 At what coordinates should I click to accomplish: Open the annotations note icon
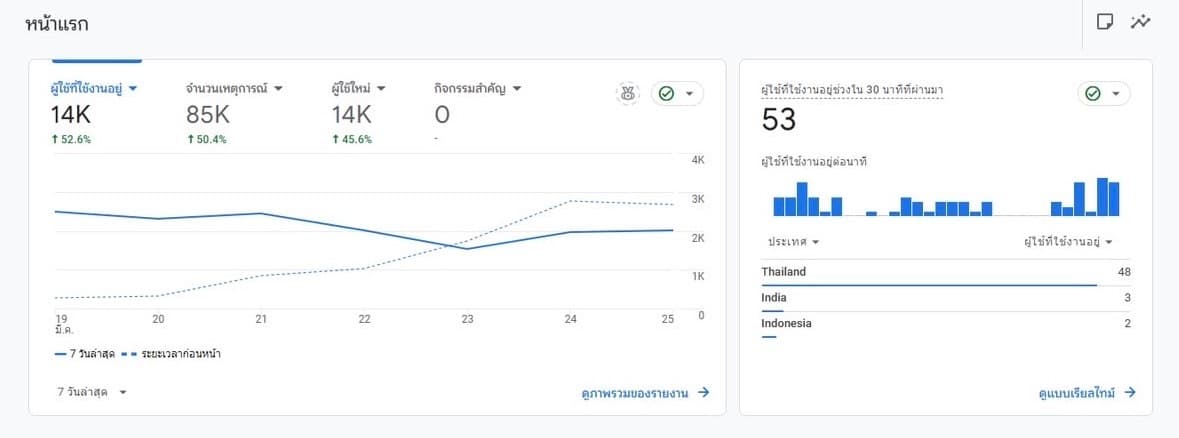click(1105, 22)
